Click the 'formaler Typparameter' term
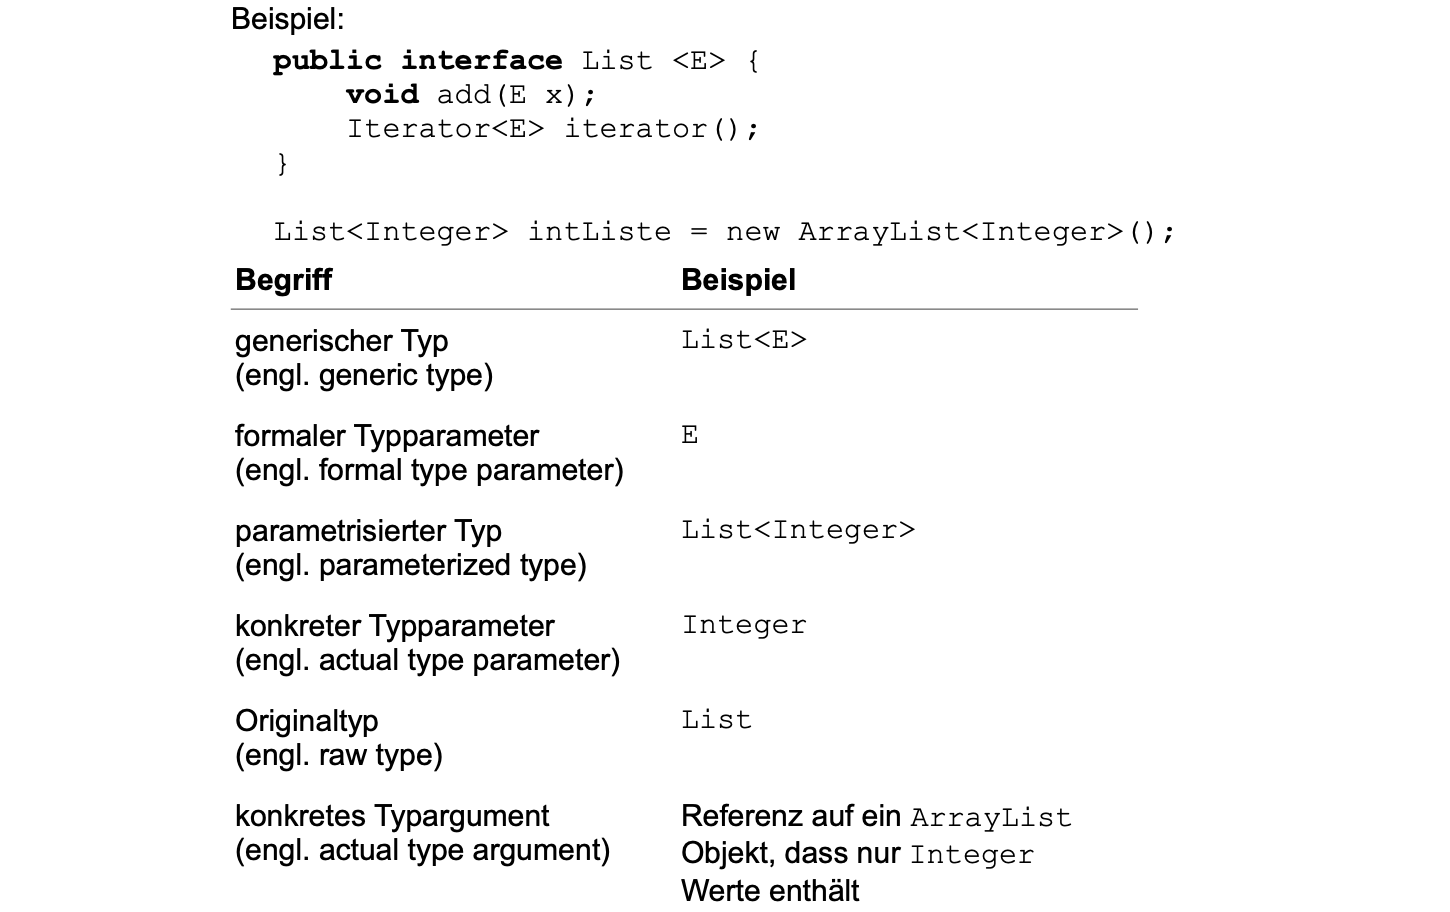The height and width of the screenshot is (912, 1450). (x=386, y=436)
